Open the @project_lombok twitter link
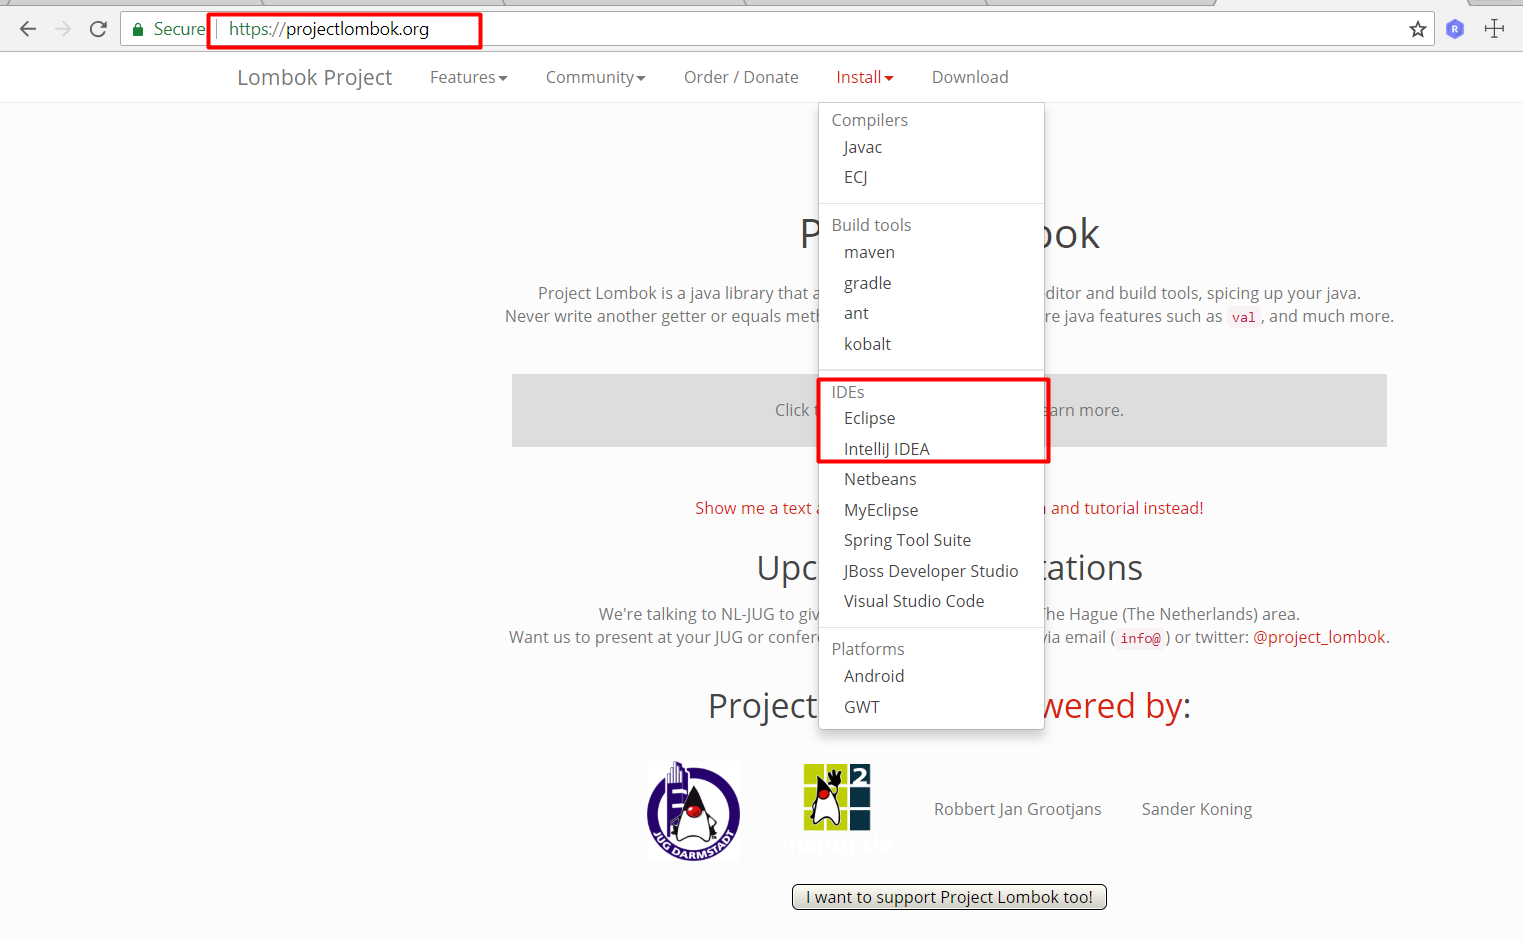 (x=1320, y=637)
